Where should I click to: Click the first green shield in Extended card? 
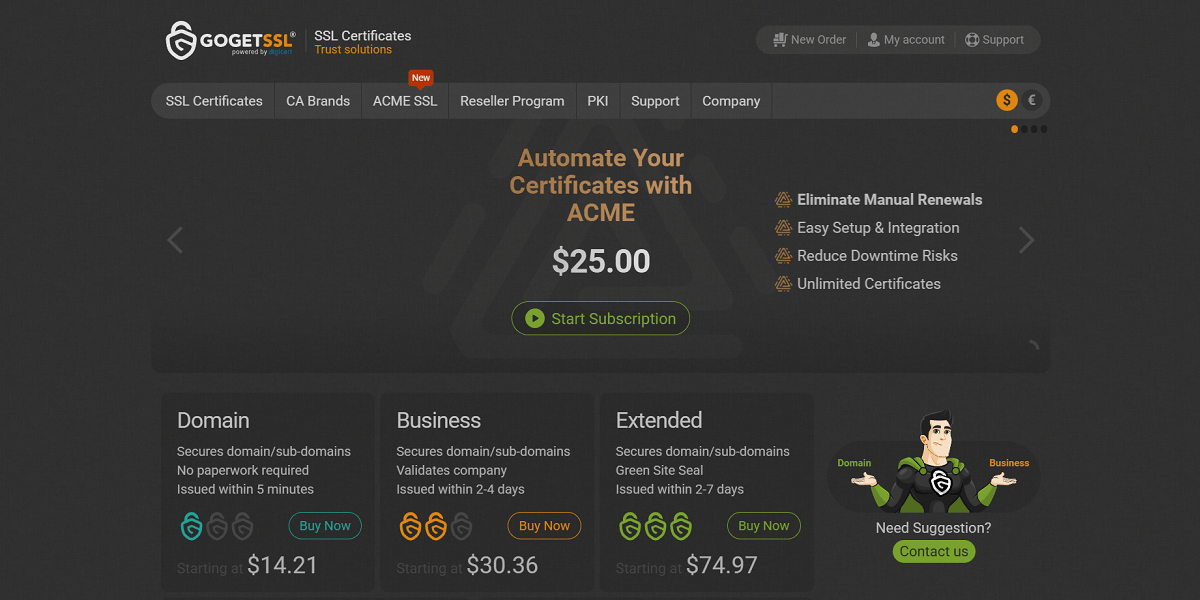pos(629,526)
